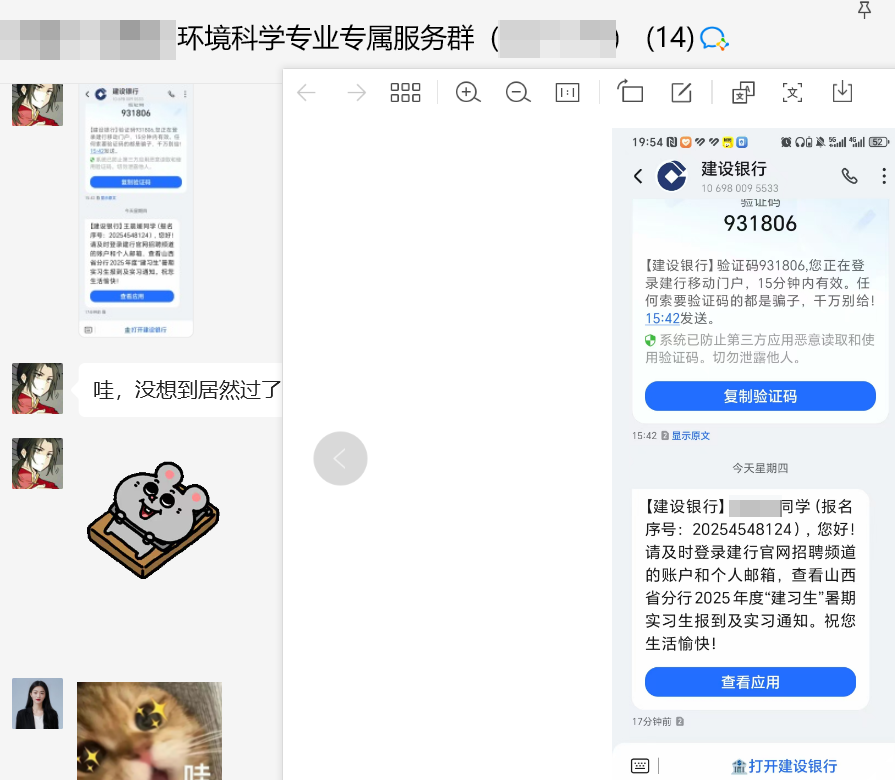Open the bank SMS screenshot thumbnail in chat

(x=136, y=212)
